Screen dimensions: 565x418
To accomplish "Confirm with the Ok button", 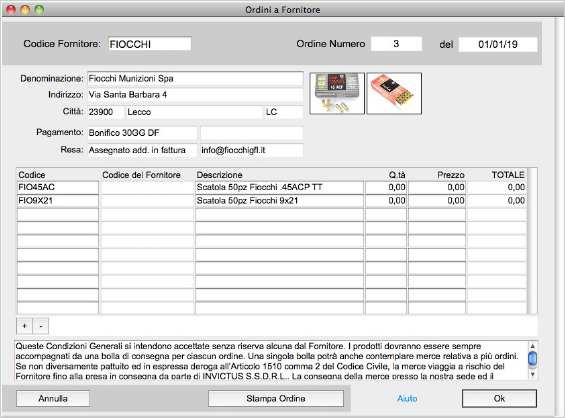I will pos(499,399).
